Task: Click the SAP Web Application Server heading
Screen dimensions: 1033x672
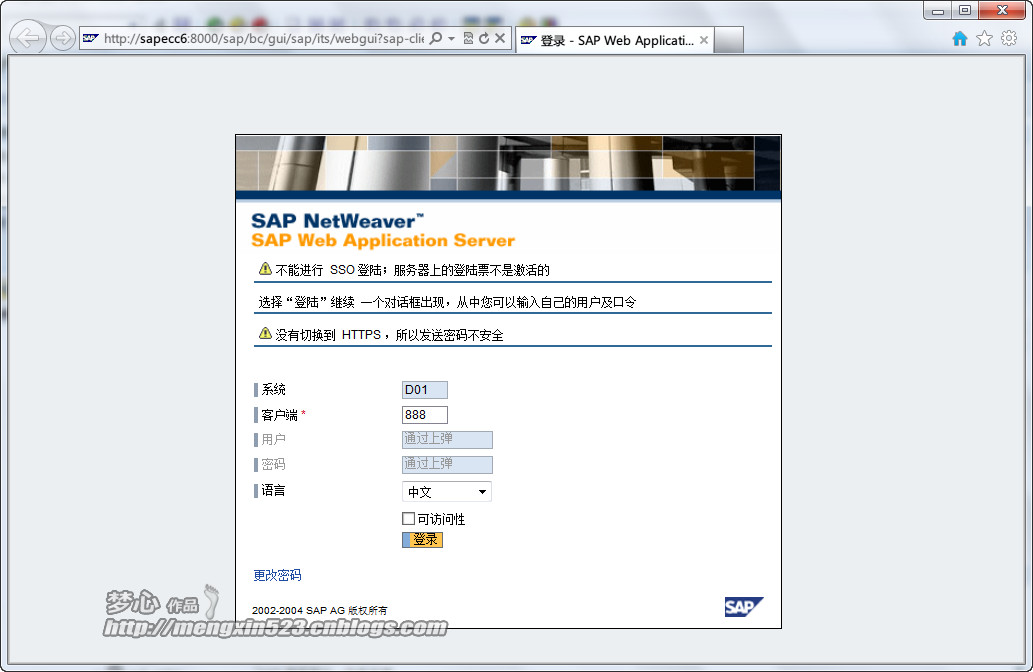Action: pyautogui.click(x=383, y=240)
